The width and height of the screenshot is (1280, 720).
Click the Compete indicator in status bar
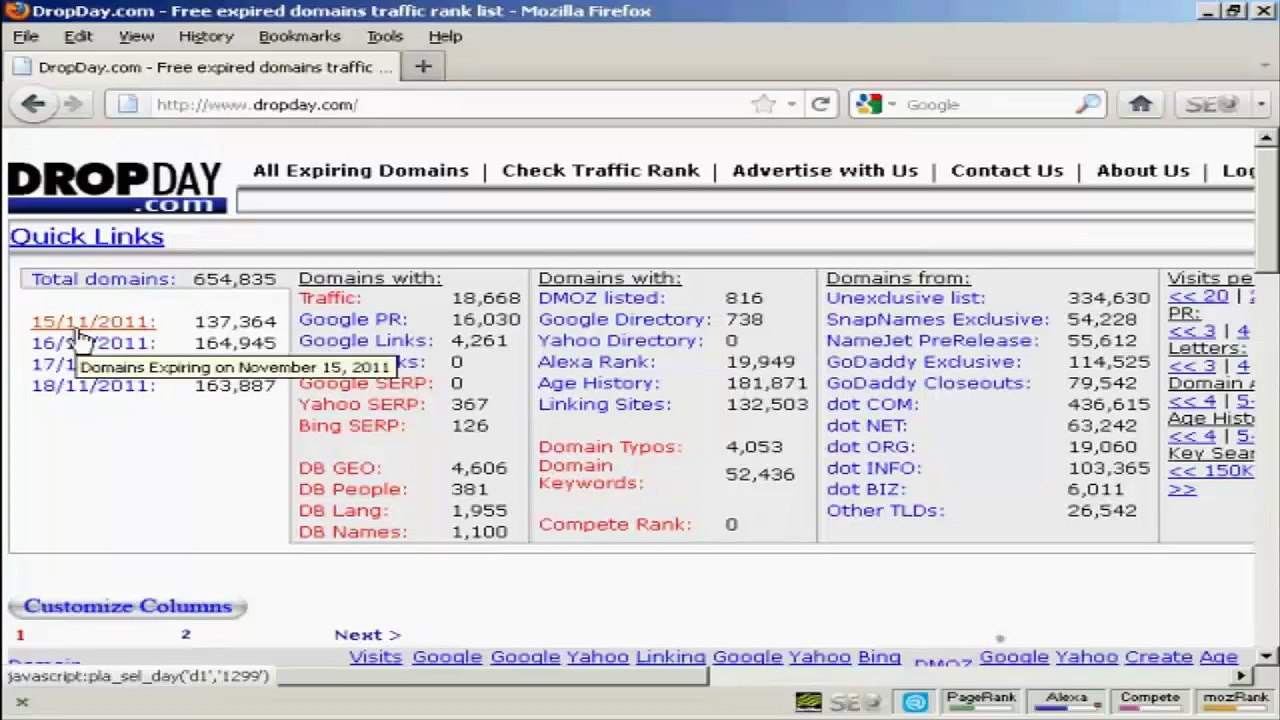click(x=1150, y=701)
